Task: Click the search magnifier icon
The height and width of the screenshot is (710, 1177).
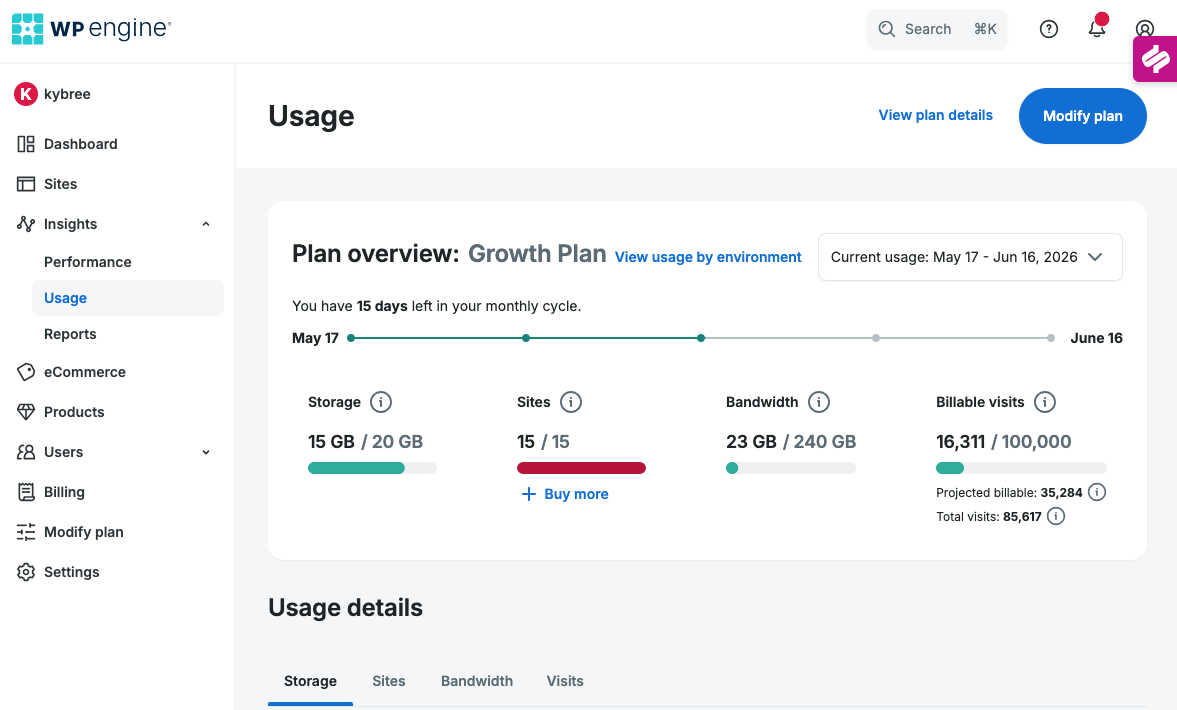Action: click(x=887, y=29)
